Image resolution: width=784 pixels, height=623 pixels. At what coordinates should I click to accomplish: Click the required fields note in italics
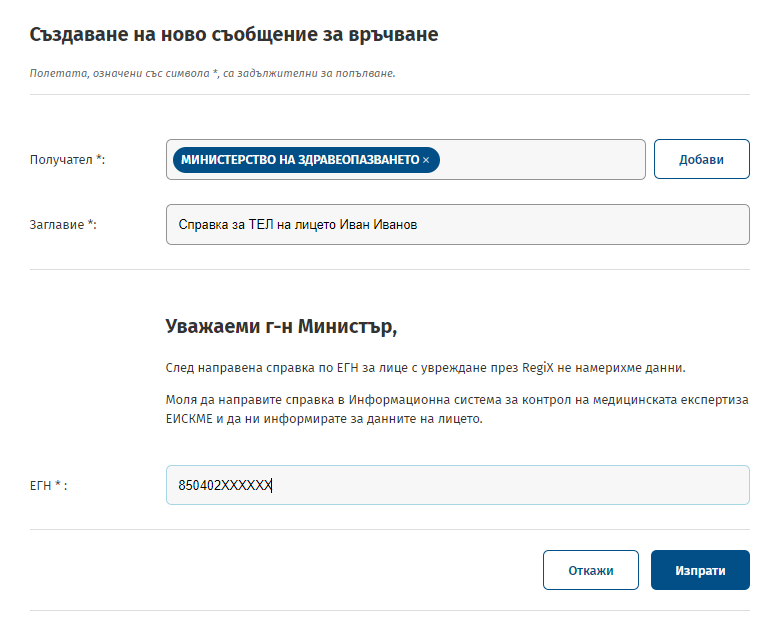click(x=212, y=73)
